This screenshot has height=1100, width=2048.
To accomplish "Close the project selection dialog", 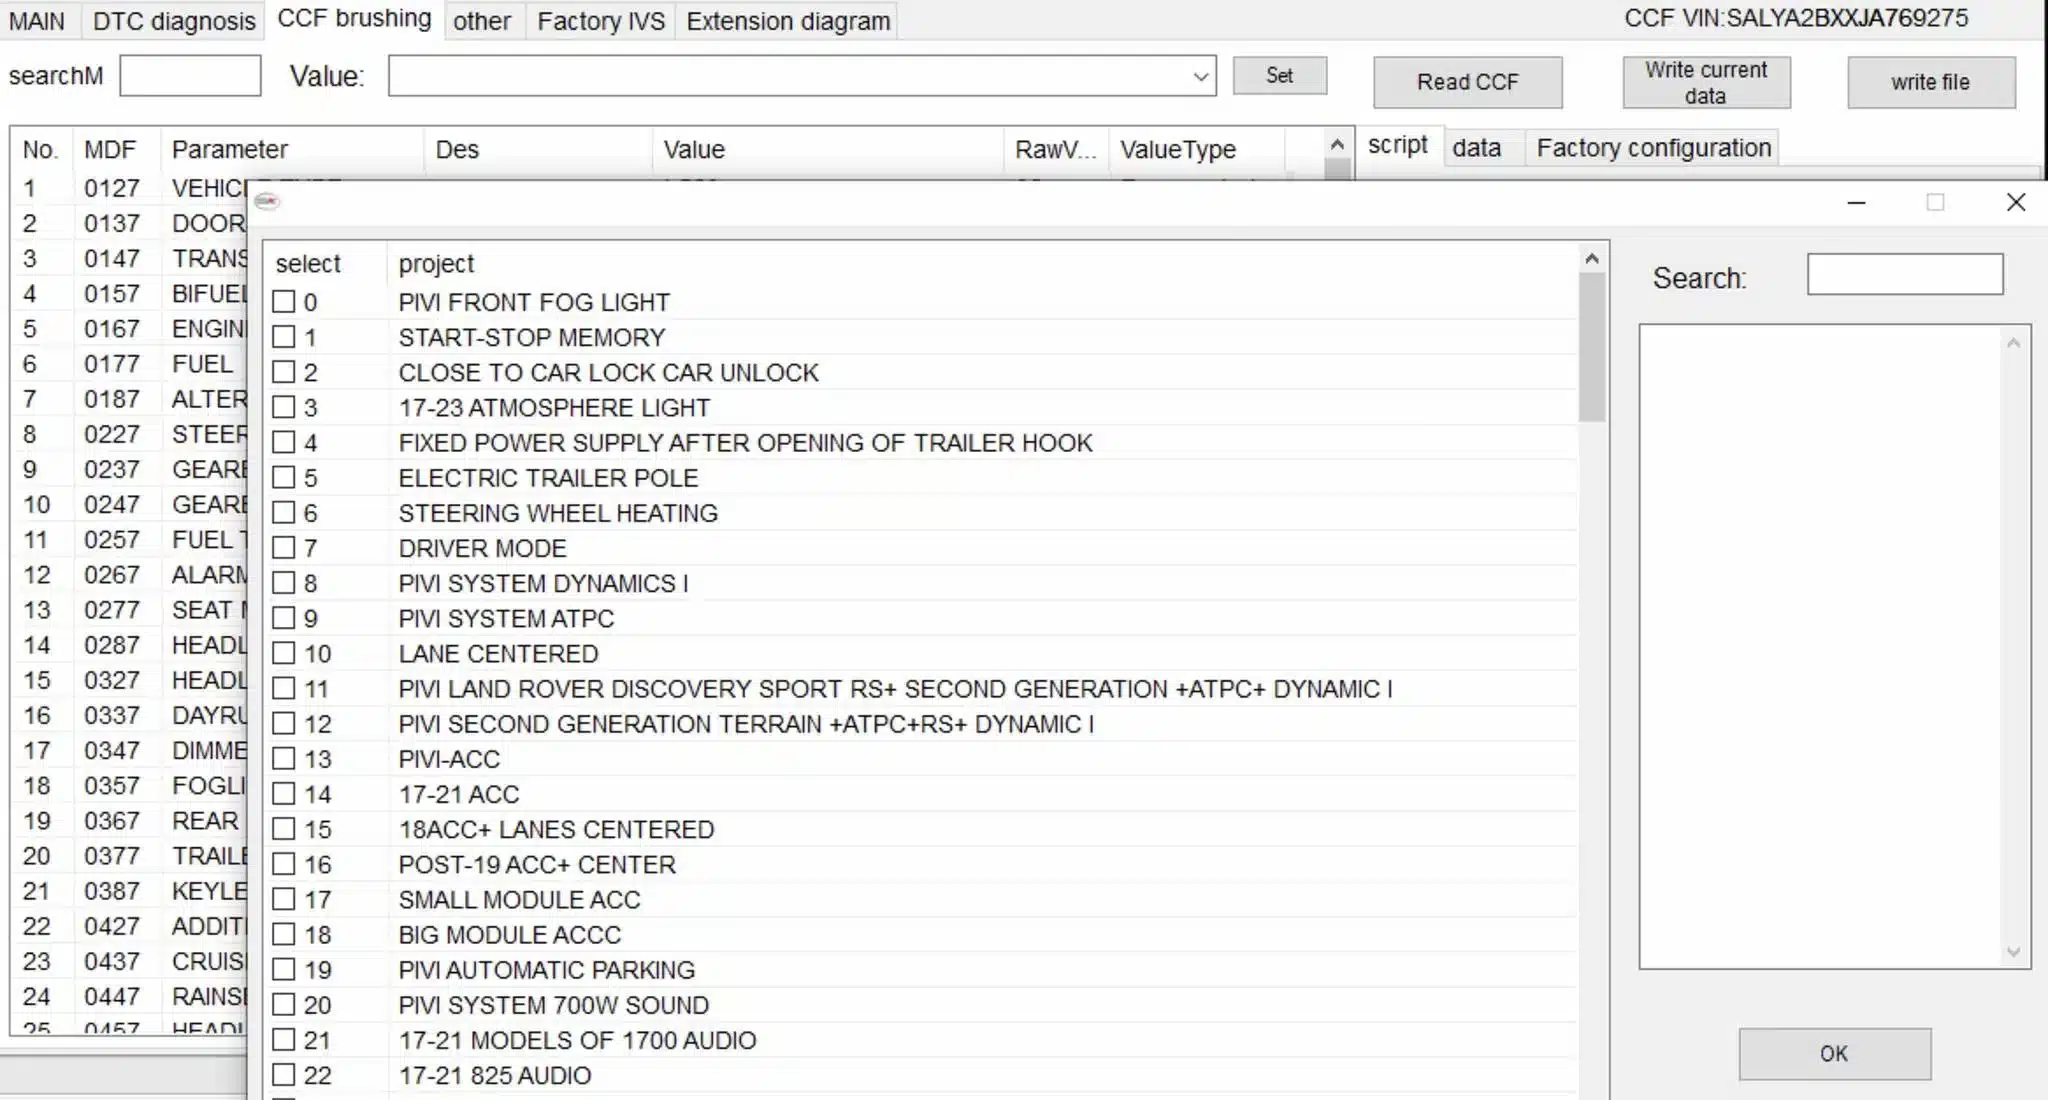I will coord(2016,202).
